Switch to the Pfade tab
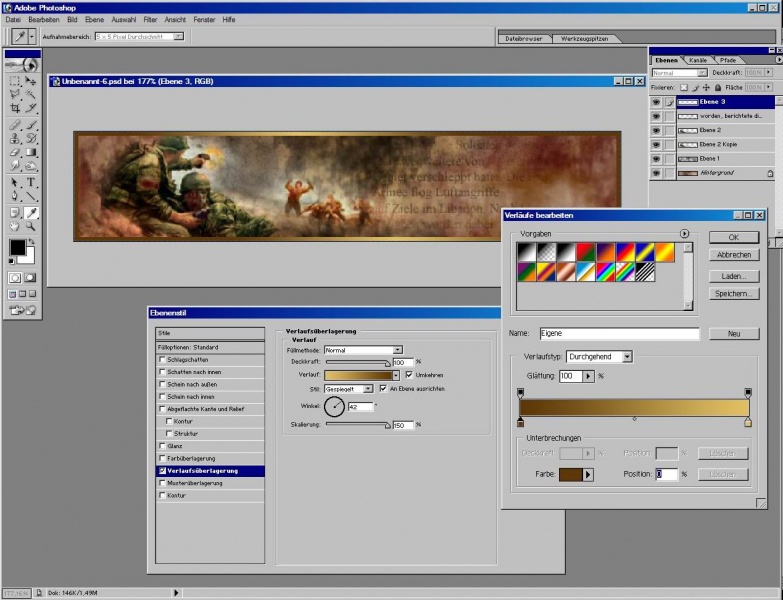The image size is (783, 600). click(x=728, y=60)
